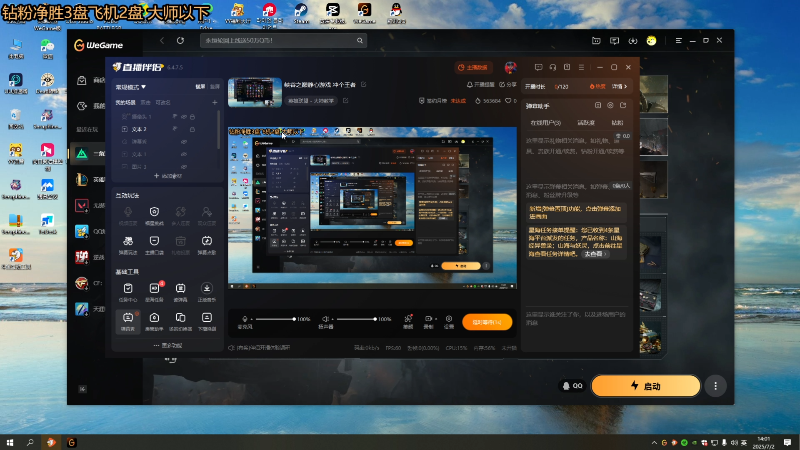Screen dimensions: 800x450
Task: Open the camera-shaped tool in the bottom basic tools row
Action: (x=154, y=321)
